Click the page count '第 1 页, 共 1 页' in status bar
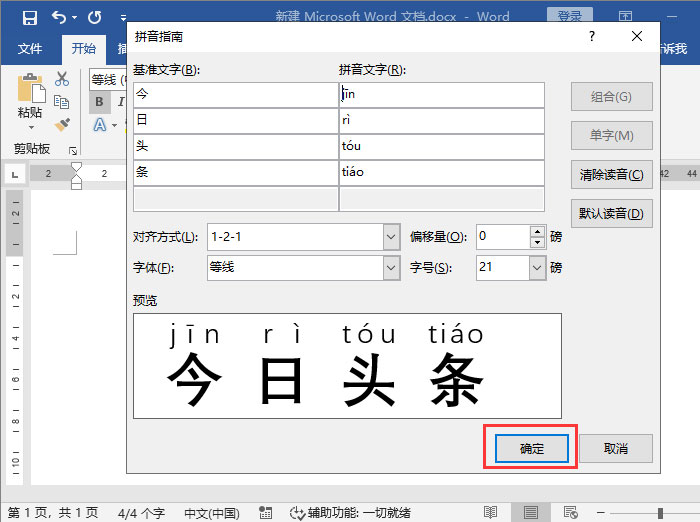 (53, 513)
